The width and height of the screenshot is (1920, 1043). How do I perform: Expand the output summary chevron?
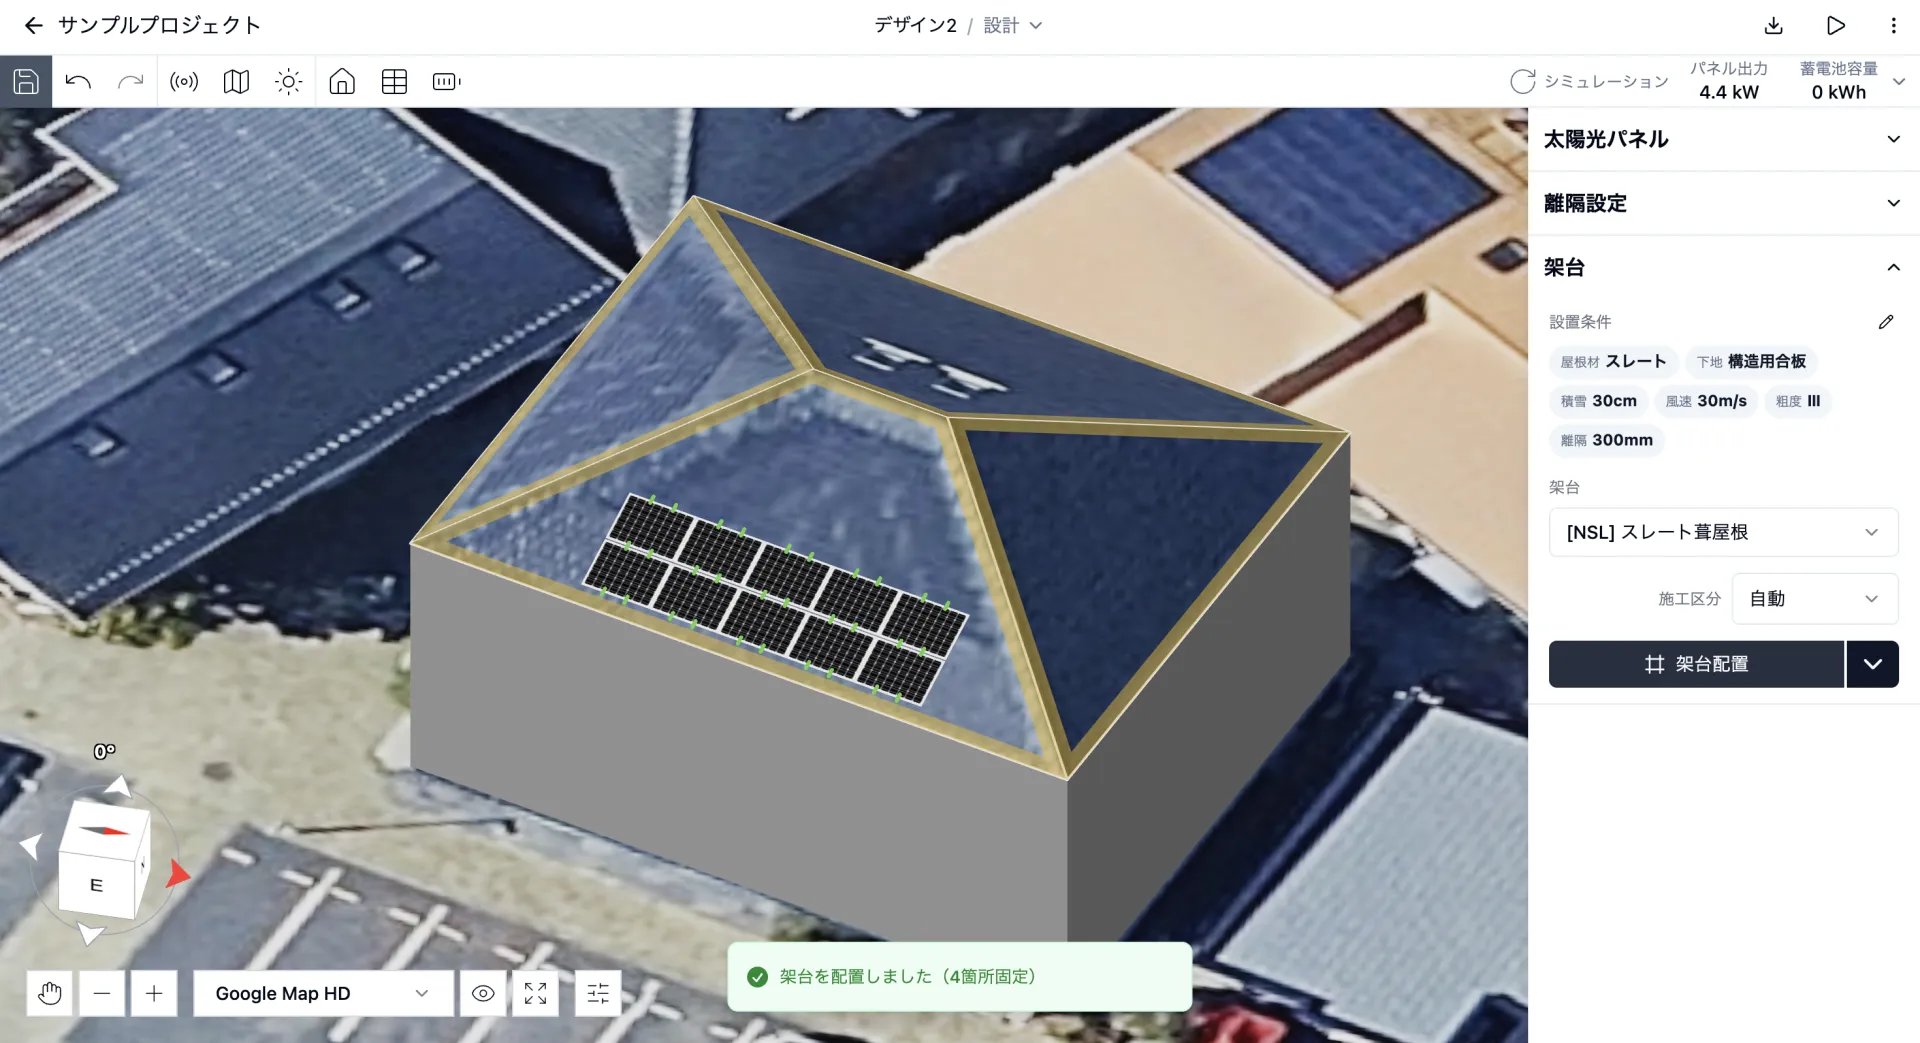1899,81
